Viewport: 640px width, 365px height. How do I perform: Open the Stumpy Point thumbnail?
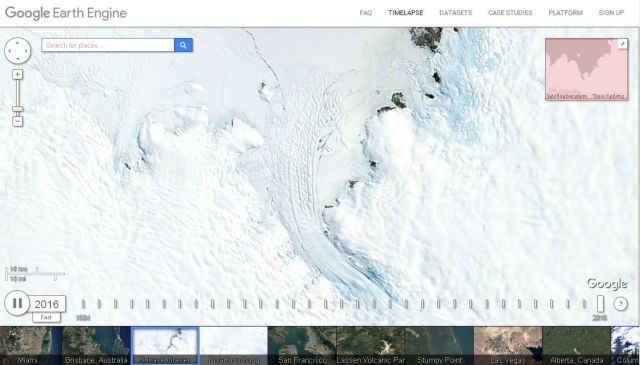pyautogui.click(x=439, y=345)
